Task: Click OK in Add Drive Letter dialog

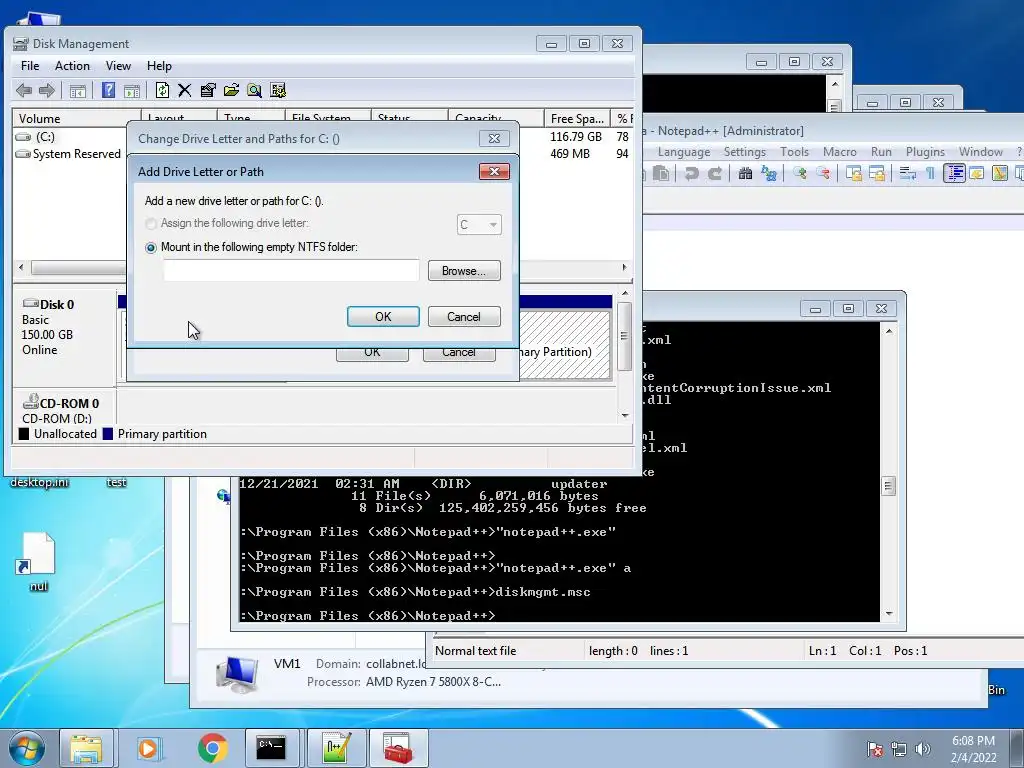Action: [x=383, y=317]
